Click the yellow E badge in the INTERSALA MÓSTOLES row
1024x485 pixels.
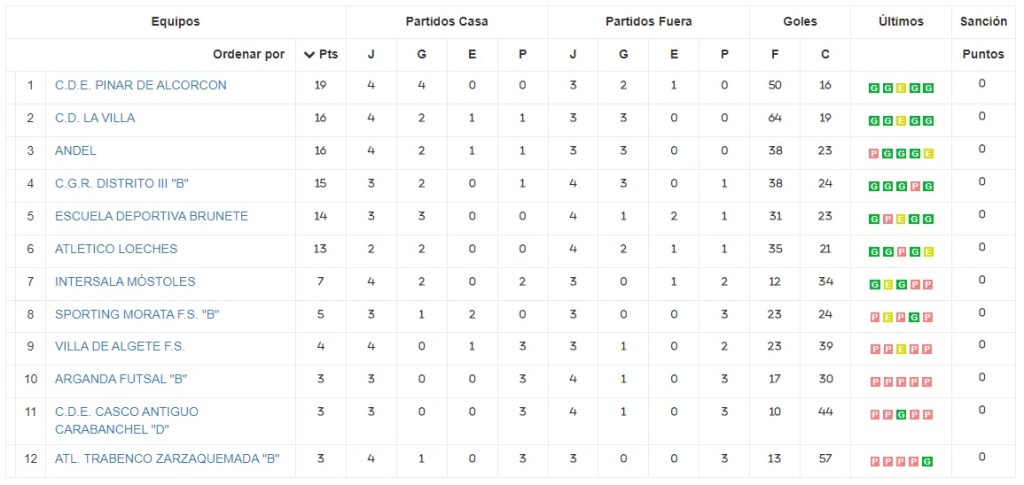coord(888,284)
